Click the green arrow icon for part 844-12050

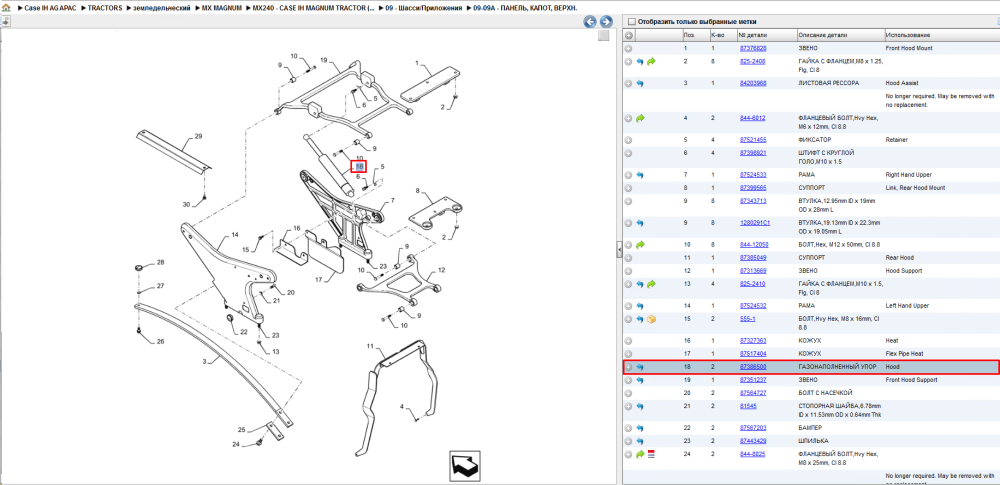point(640,244)
